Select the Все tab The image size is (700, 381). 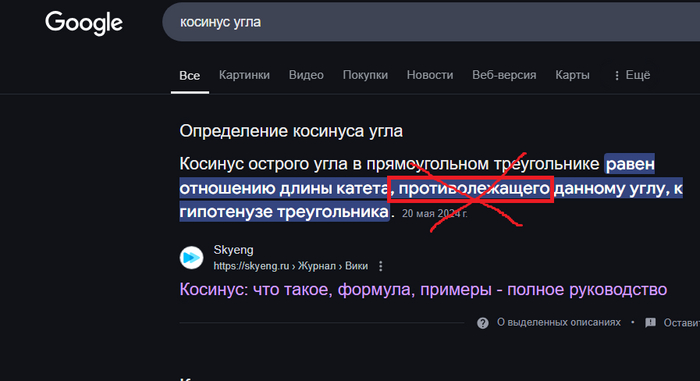190,75
